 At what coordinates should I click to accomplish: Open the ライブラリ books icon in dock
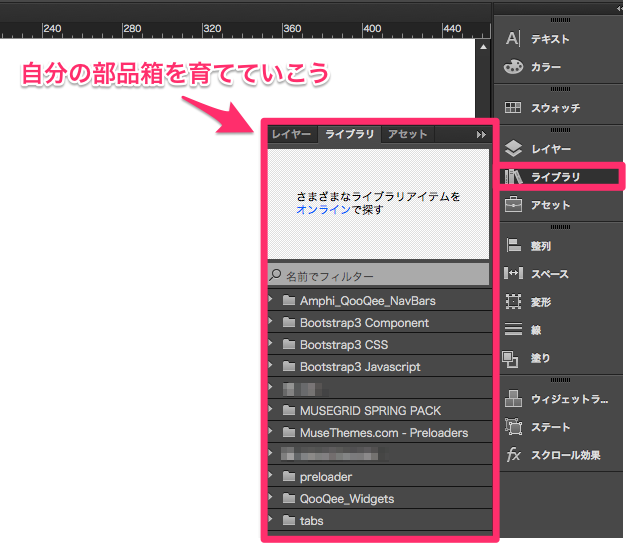(x=513, y=176)
